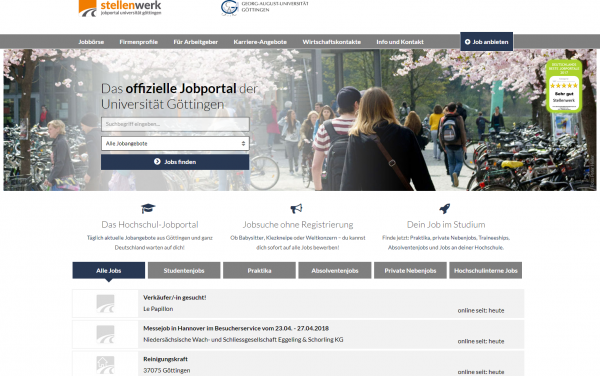Focus the Suchbegriff eingeben search field
The width and height of the screenshot is (600, 376).
click(x=175, y=124)
